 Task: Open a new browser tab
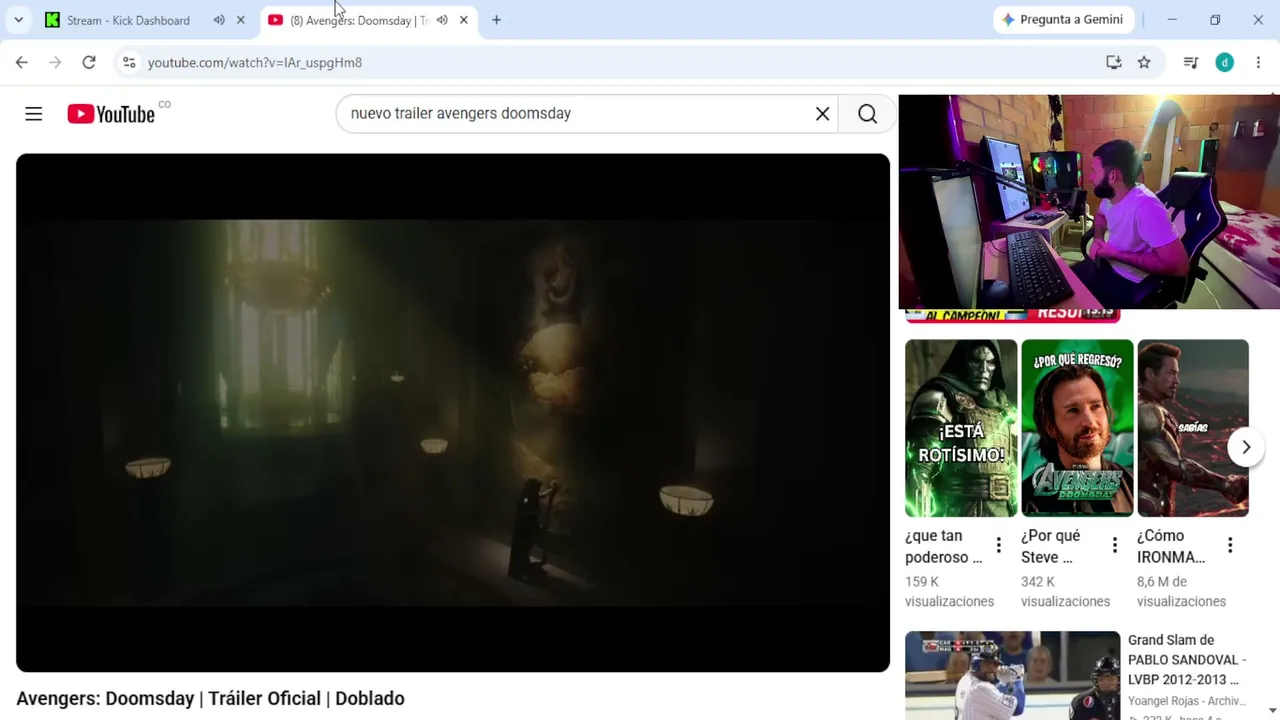[496, 20]
